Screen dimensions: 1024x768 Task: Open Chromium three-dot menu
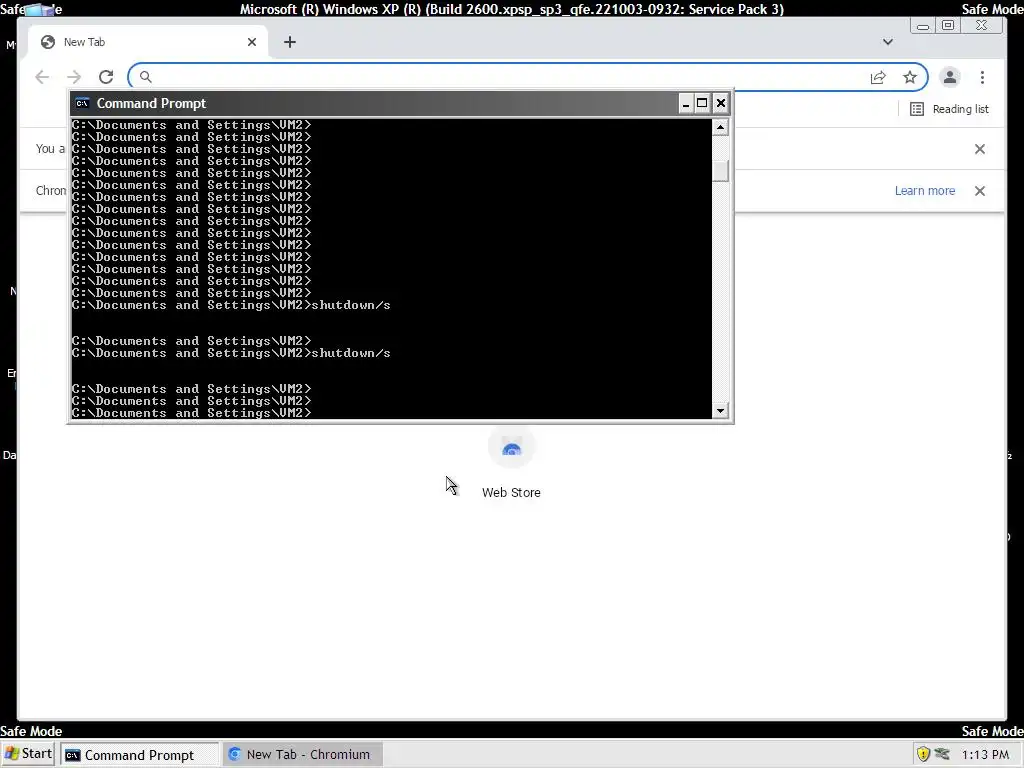982,77
